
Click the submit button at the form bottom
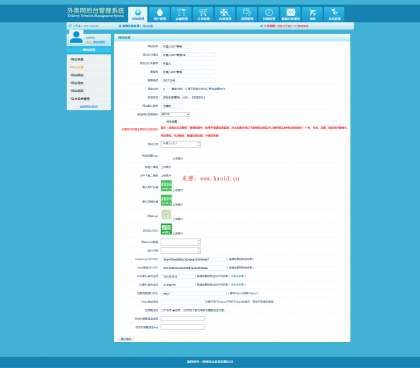coord(126,339)
